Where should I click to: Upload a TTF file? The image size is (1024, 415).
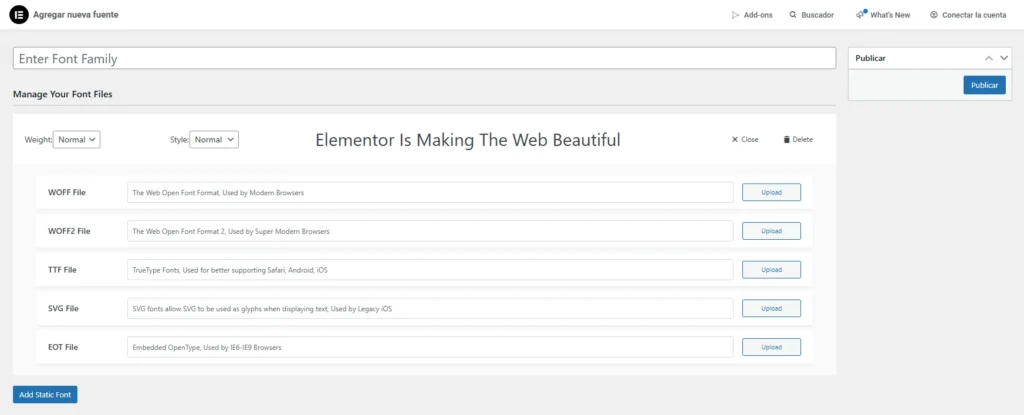pos(771,270)
